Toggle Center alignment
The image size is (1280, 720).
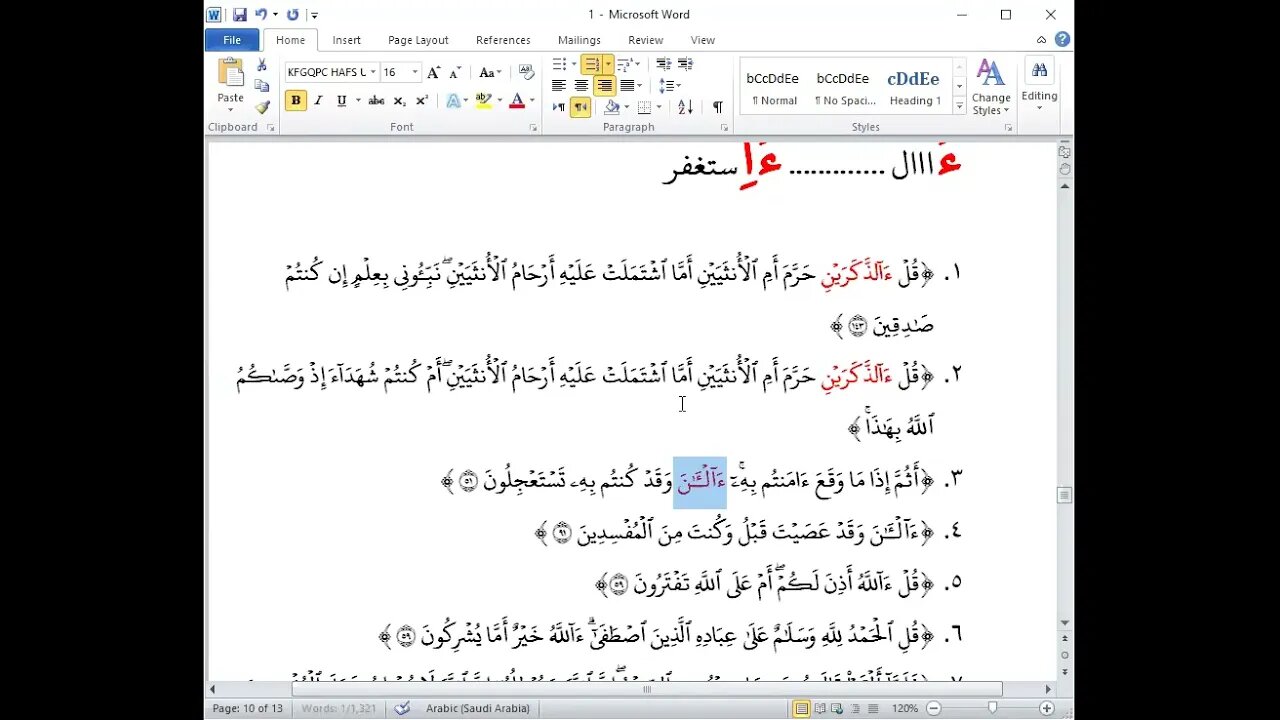click(581, 86)
